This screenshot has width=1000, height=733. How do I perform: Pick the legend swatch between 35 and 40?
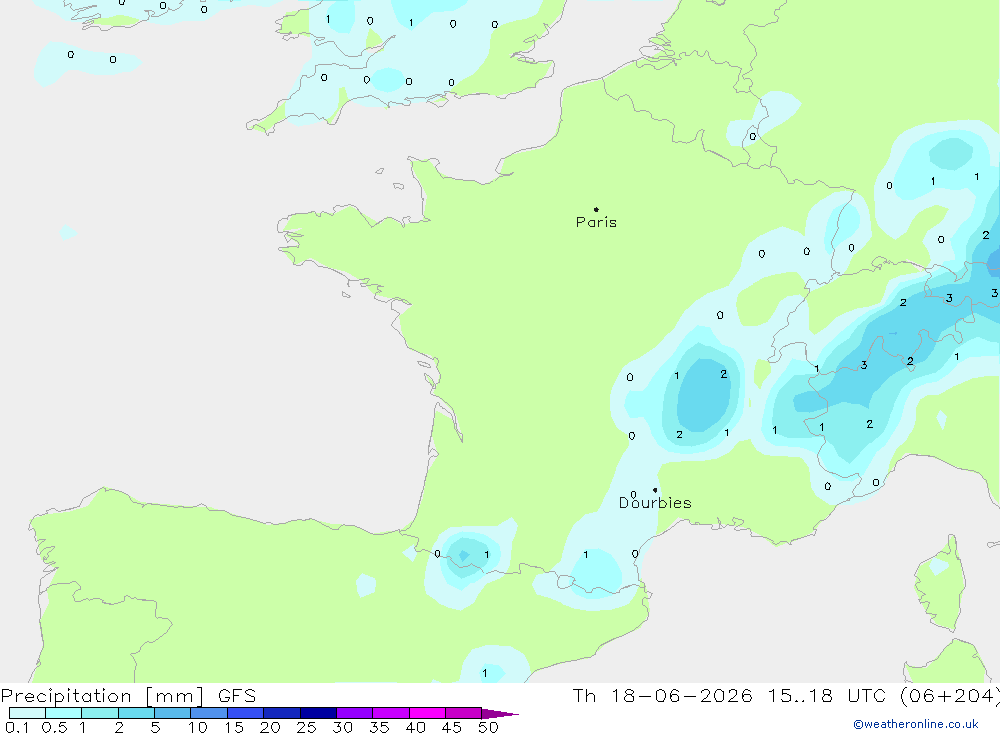[x=391, y=713]
